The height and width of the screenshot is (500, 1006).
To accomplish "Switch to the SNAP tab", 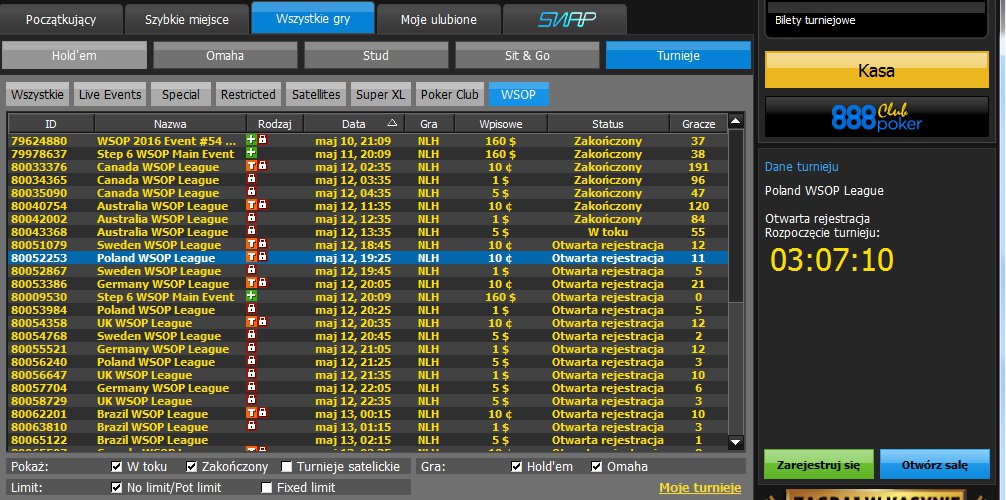I will [565, 19].
